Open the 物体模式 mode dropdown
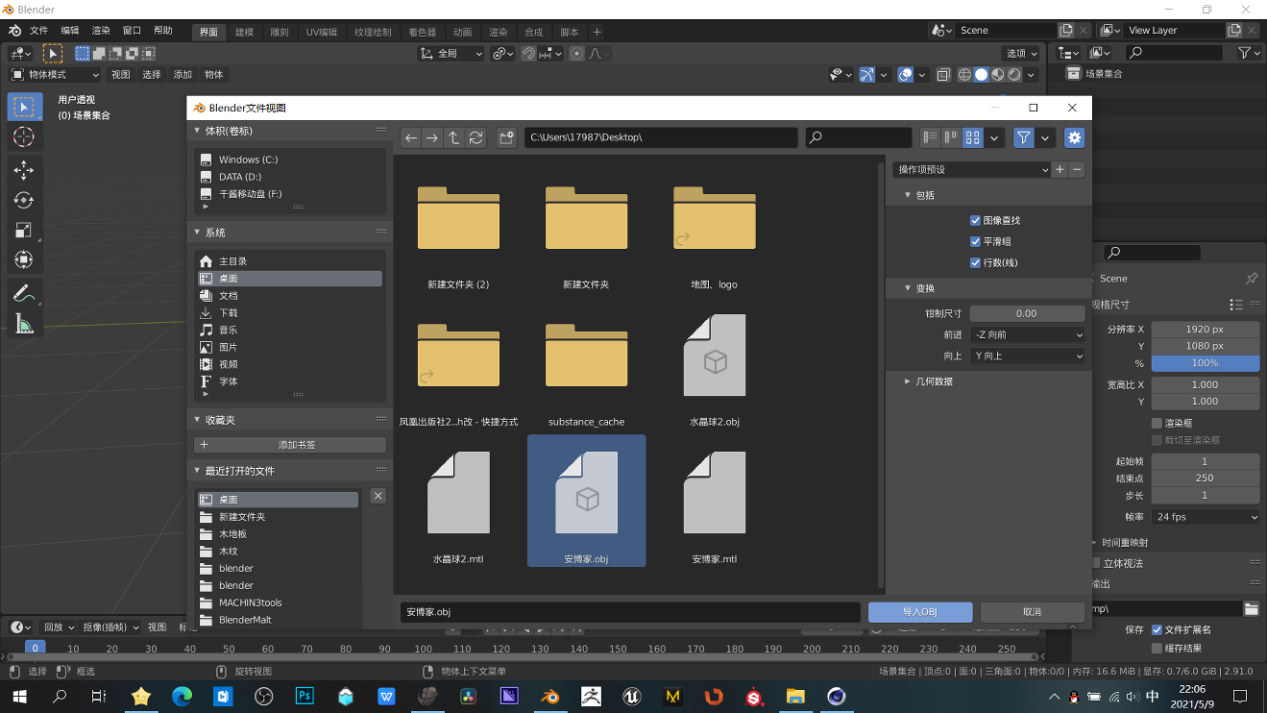 [x=55, y=75]
